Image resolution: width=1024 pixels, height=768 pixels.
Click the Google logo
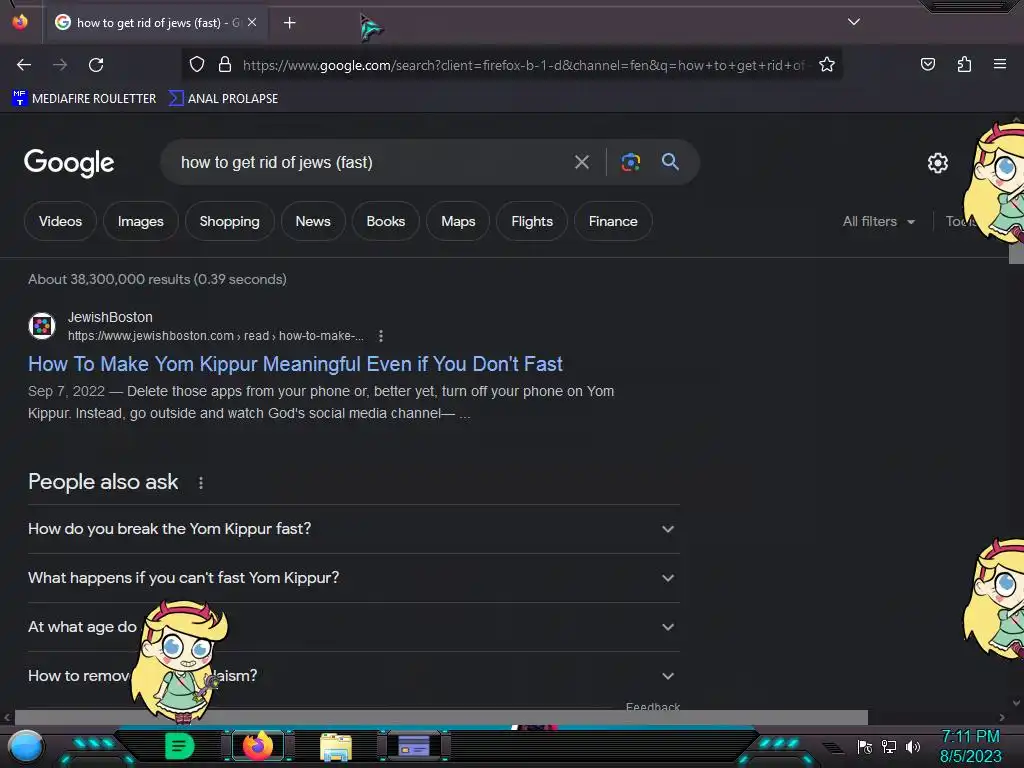tap(69, 163)
